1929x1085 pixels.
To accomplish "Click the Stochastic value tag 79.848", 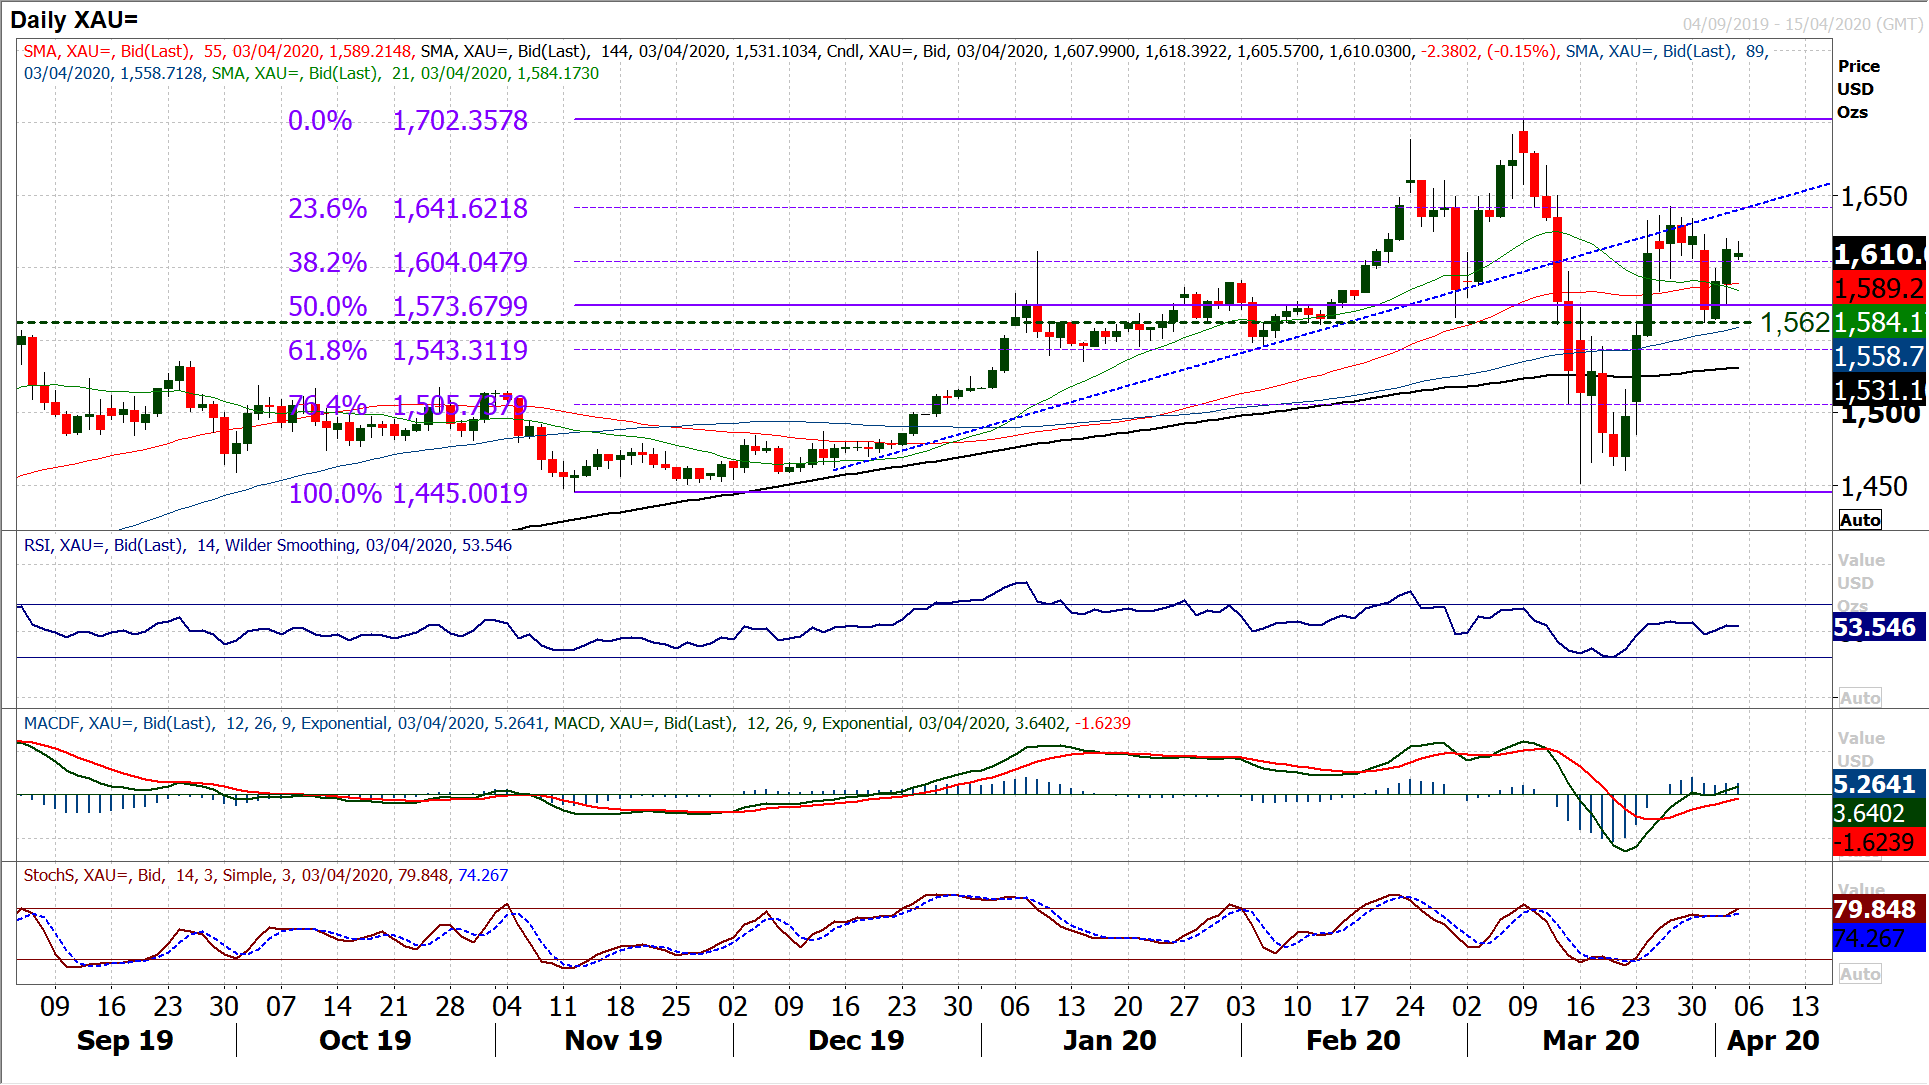I will (x=1879, y=909).
